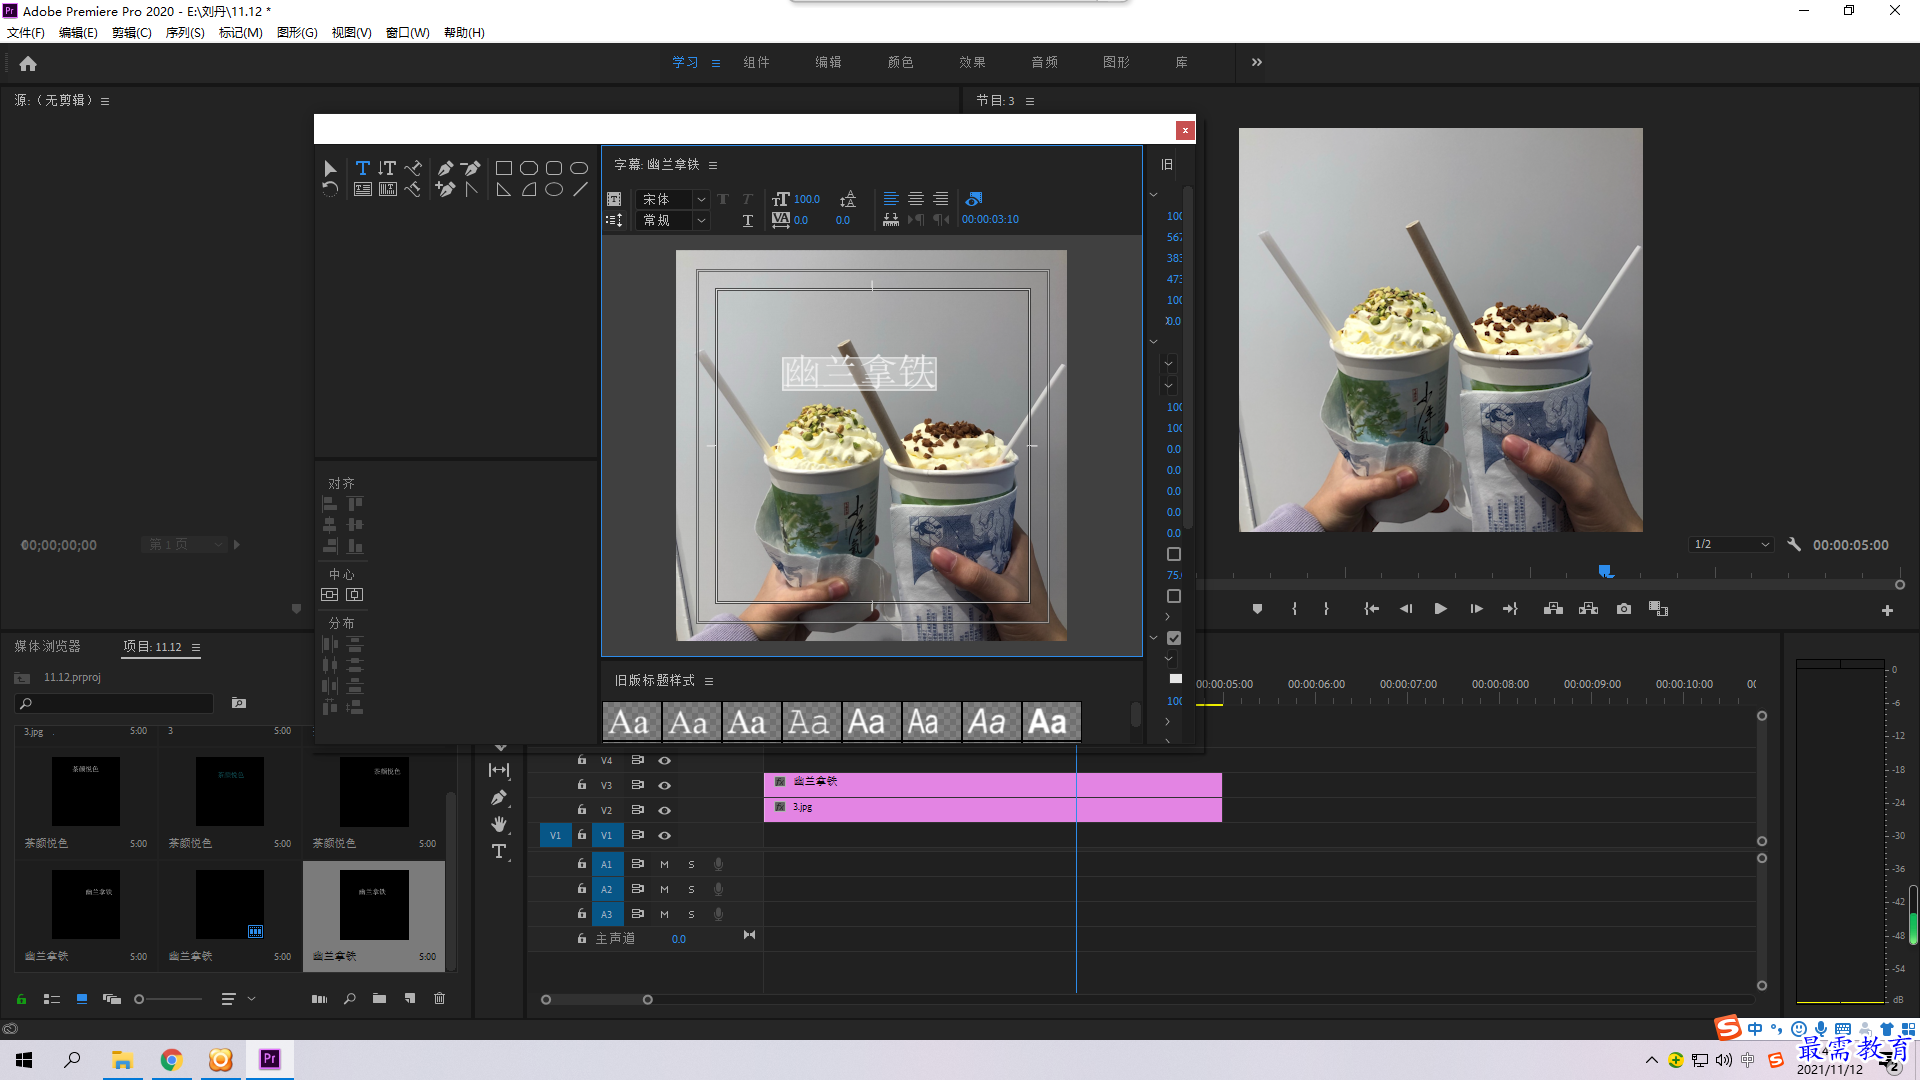
Task: Select the Slip tool in timeline toolbar
Action: point(499,770)
